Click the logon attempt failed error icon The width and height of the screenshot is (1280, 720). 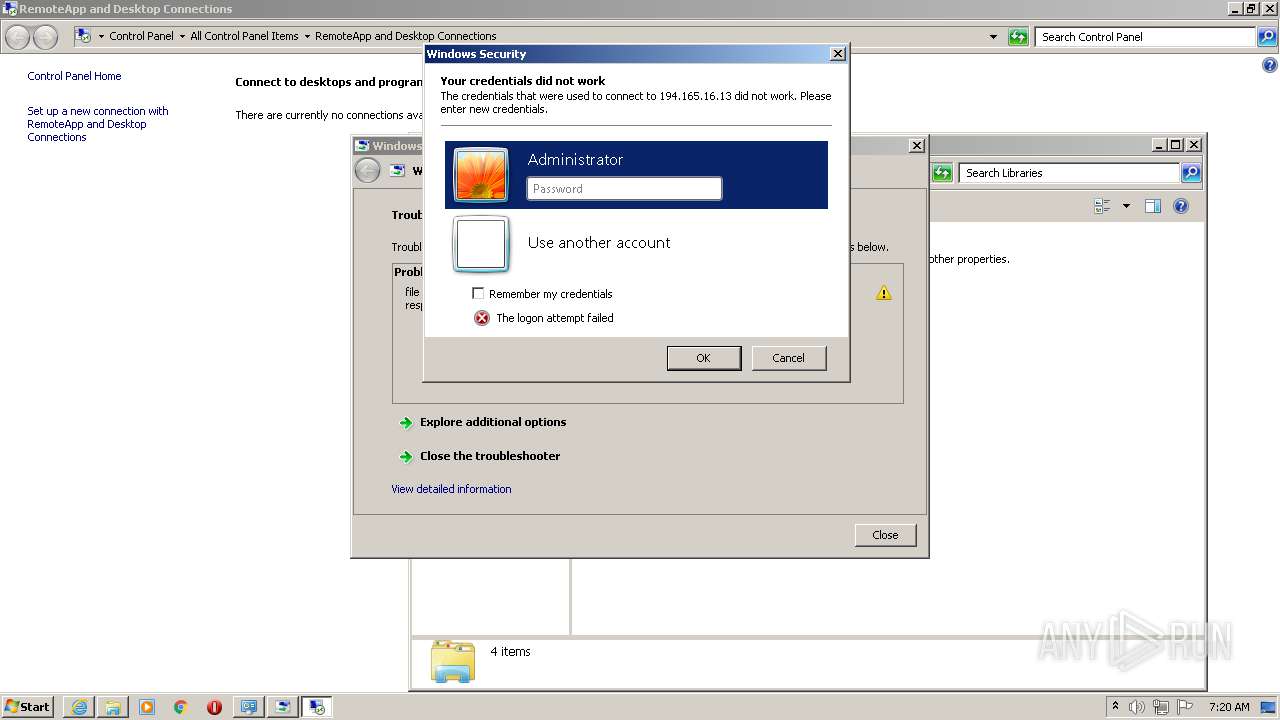[482, 318]
